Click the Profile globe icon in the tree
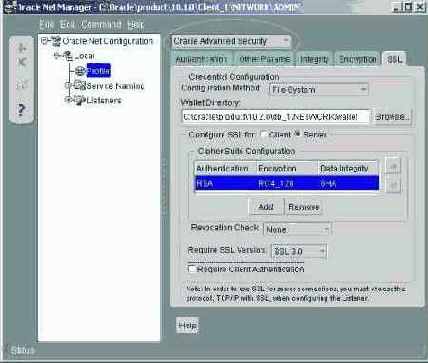428x363 pixels. point(80,71)
